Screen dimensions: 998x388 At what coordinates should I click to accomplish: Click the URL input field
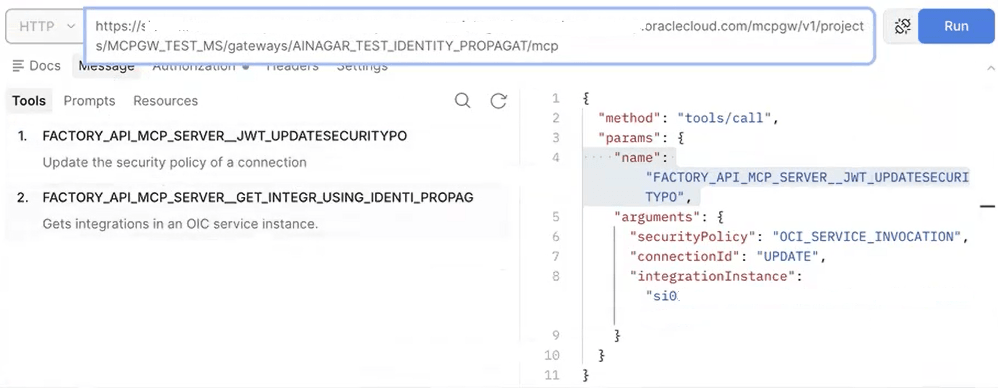click(x=480, y=36)
